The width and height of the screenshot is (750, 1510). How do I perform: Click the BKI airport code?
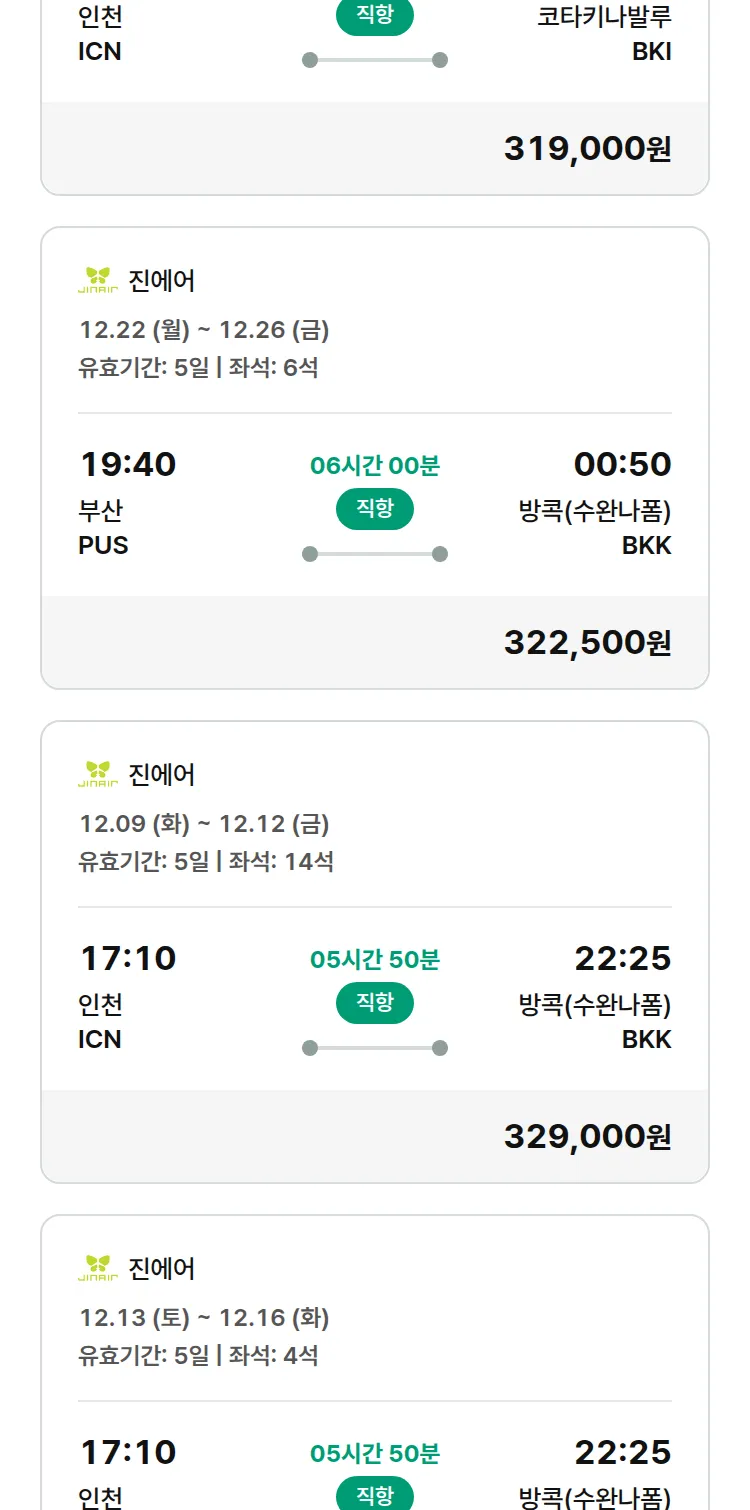pyautogui.click(x=651, y=52)
